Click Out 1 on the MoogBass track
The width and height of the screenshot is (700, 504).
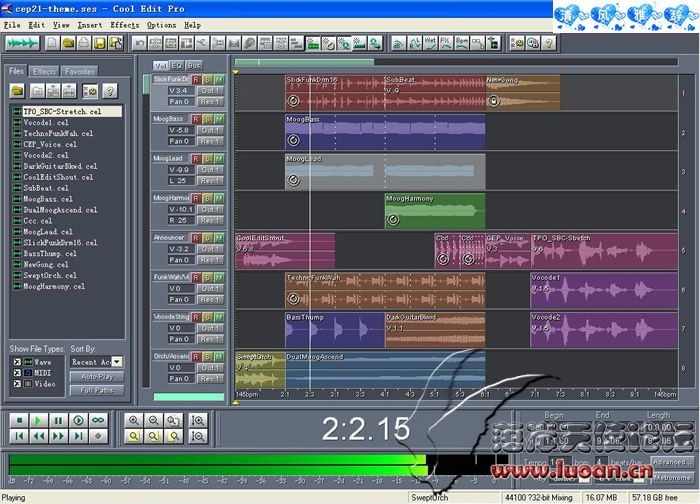click(210, 130)
